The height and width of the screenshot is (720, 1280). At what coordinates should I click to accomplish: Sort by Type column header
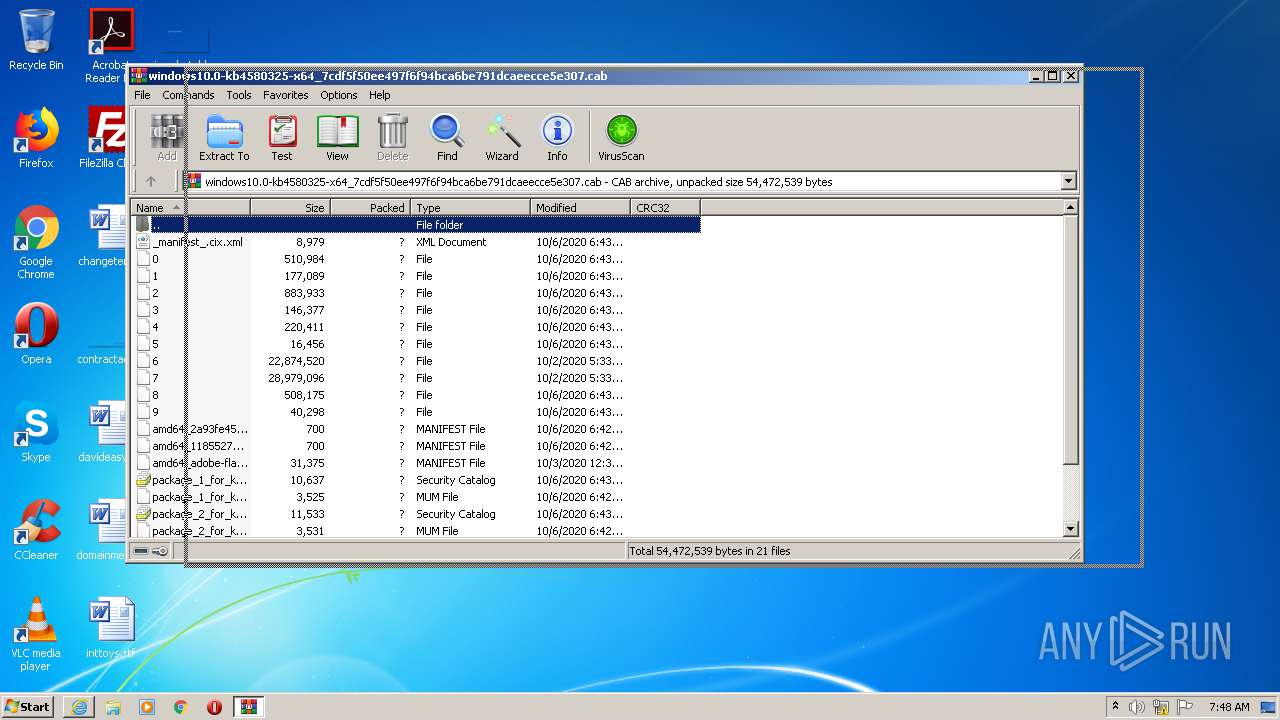(x=470, y=207)
